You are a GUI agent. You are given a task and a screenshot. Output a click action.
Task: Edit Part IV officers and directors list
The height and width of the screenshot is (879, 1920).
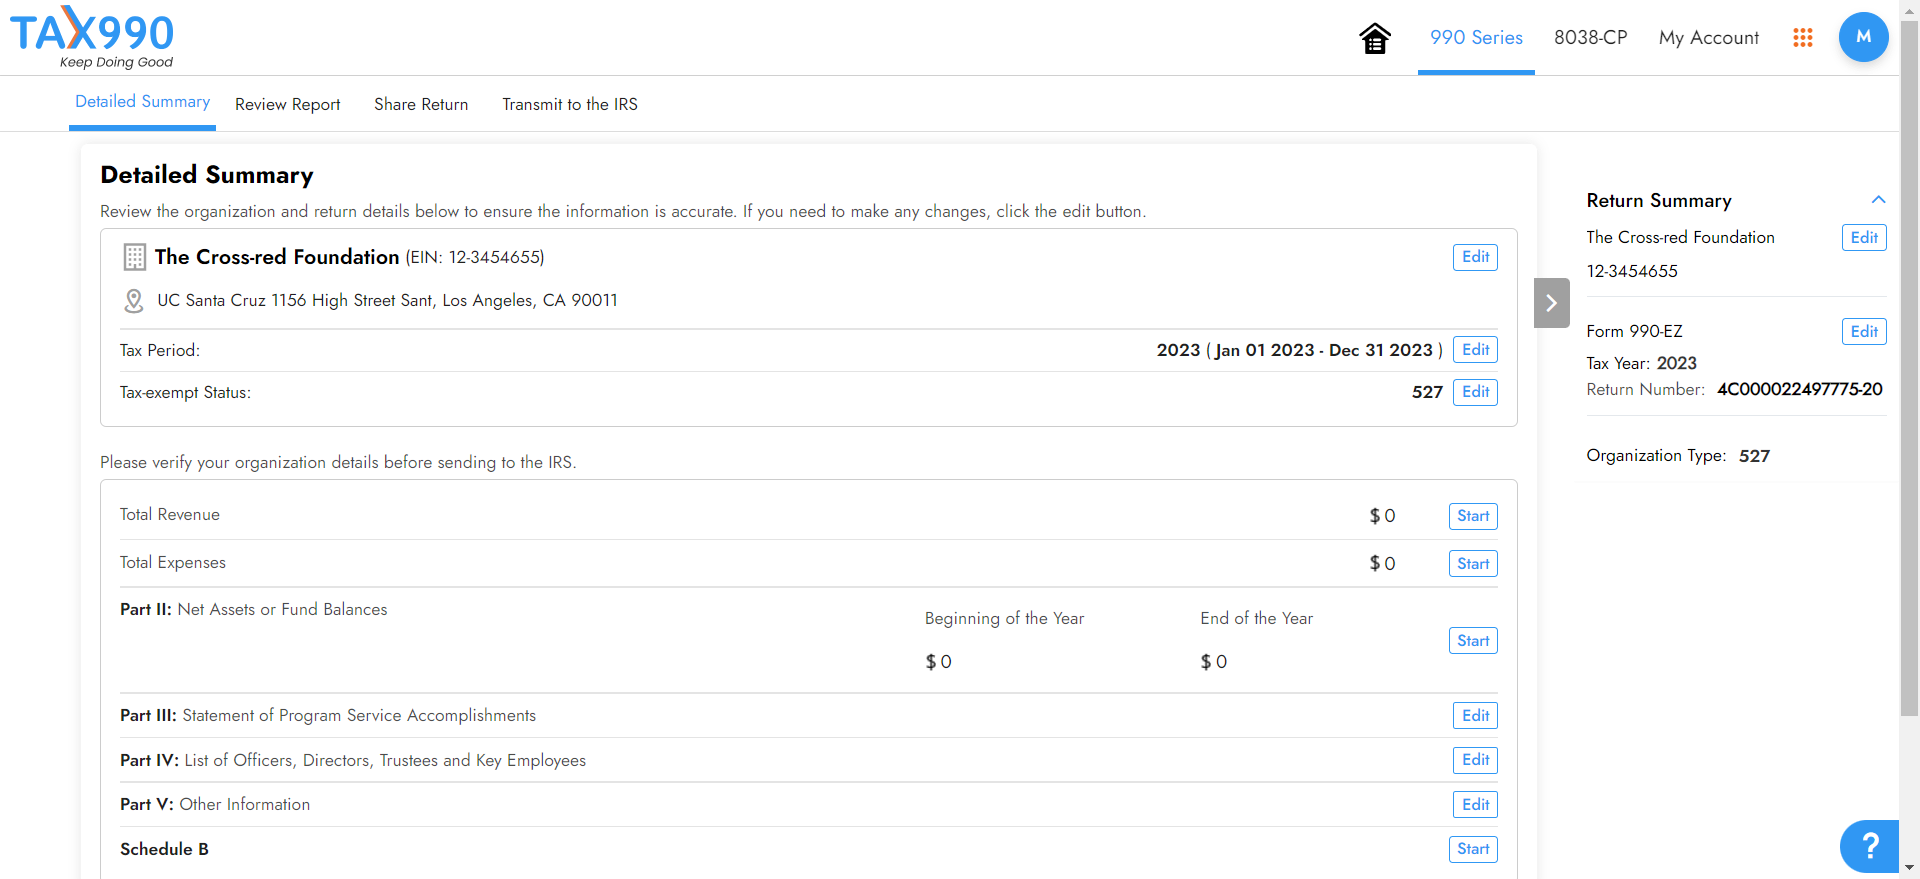(x=1475, y=760)
